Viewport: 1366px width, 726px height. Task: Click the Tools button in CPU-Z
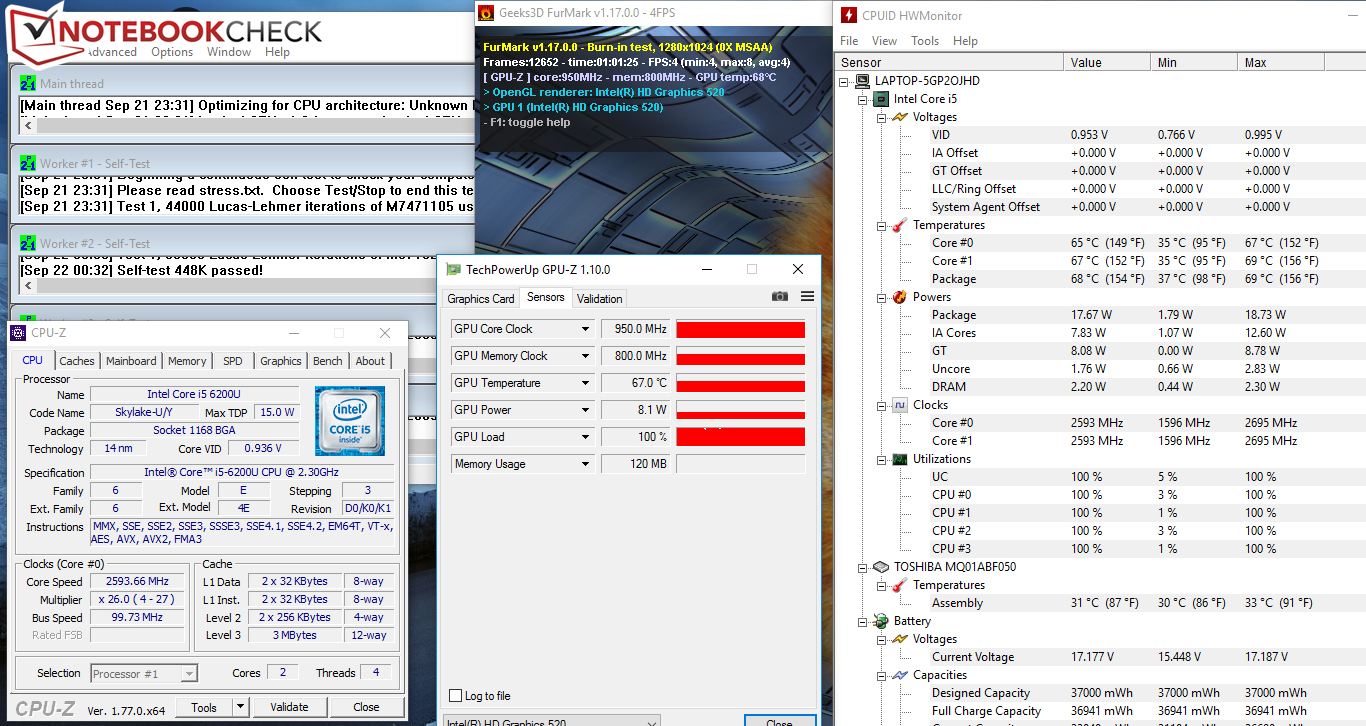204,707
